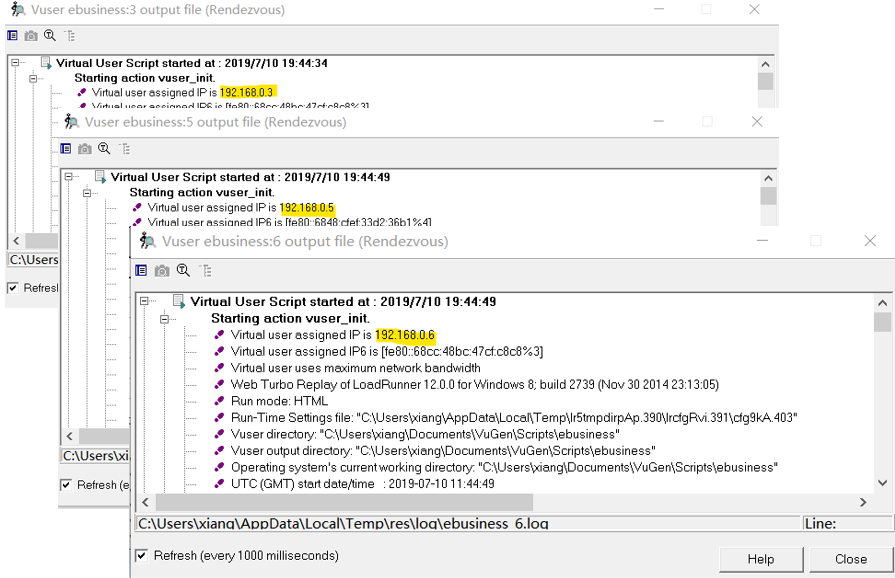Click scroll-down arrow of ebusiness:6 vertical scrollbar
Image resolution: width=895 pixels, height=578 pixels.
[x=882, y=484]
